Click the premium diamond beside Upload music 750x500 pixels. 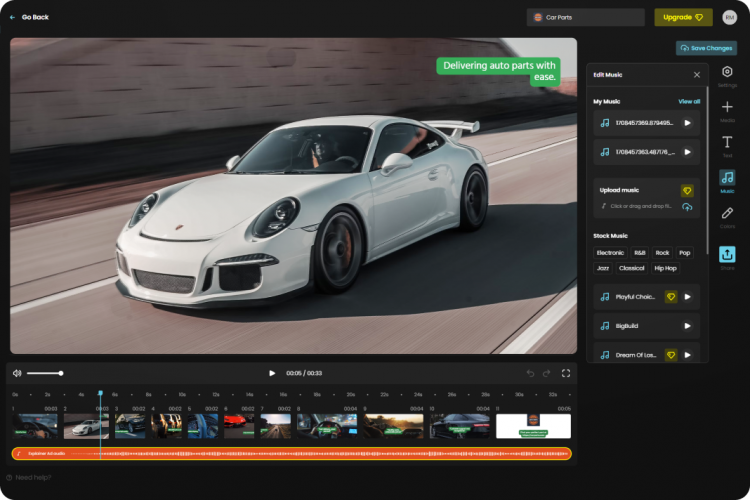tap(687, 190)
